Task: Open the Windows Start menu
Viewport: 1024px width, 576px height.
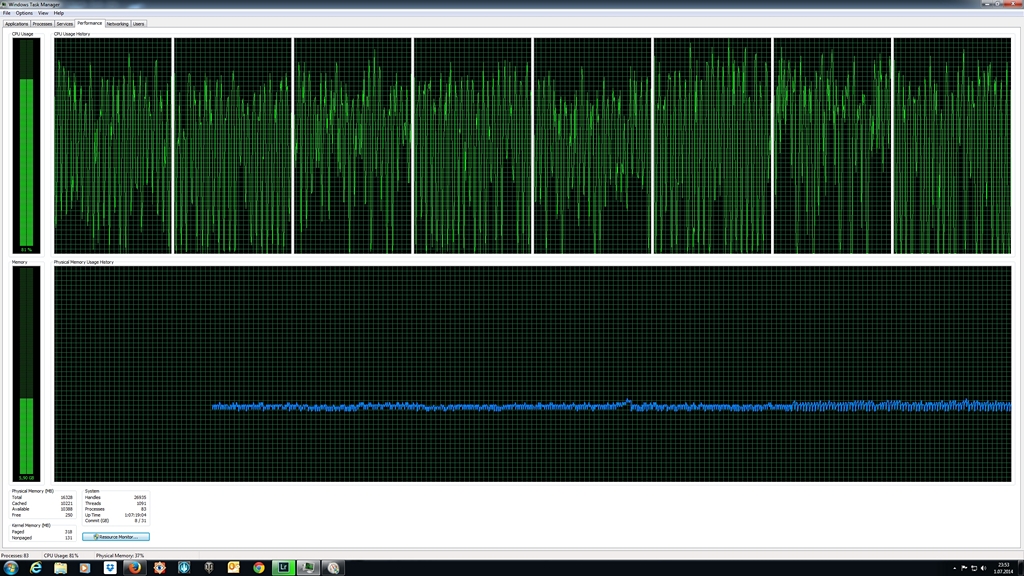Action: click(x=10, y=568)
